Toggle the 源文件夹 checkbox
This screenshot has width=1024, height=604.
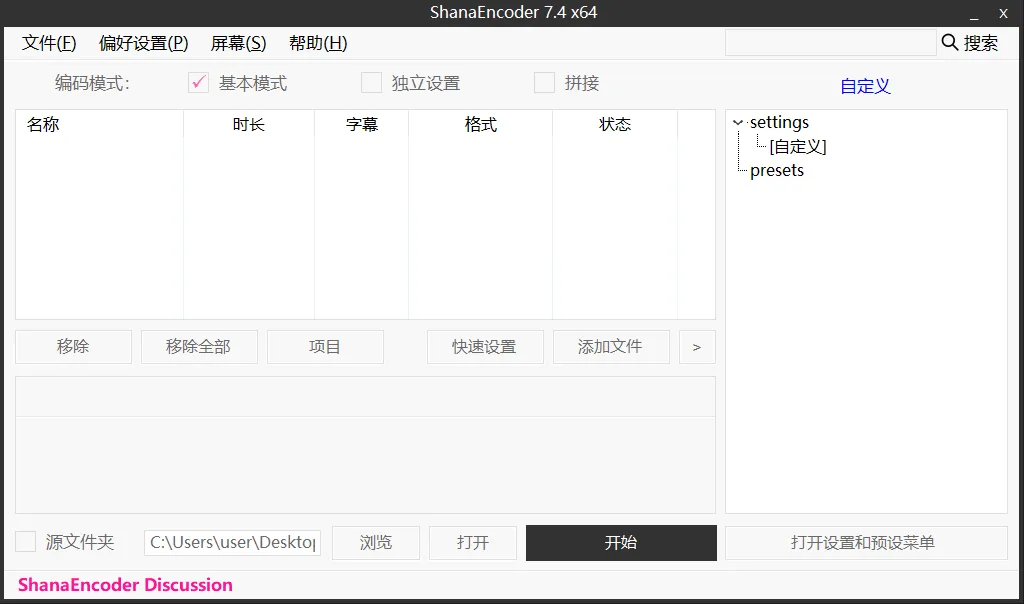click(25, 541)
